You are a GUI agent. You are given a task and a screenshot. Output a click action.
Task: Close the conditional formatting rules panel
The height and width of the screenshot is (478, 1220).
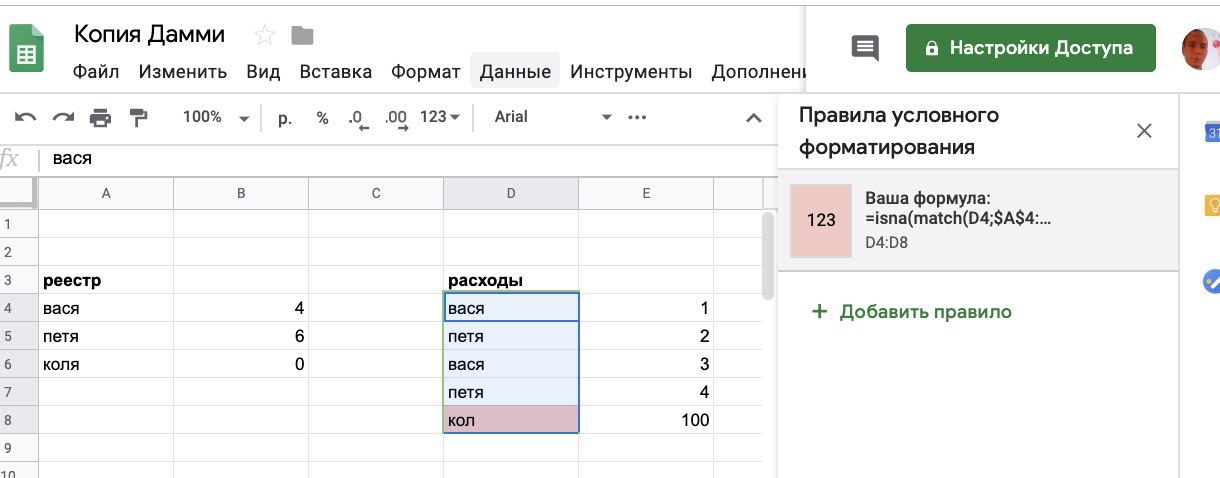tap(1145, 131)
